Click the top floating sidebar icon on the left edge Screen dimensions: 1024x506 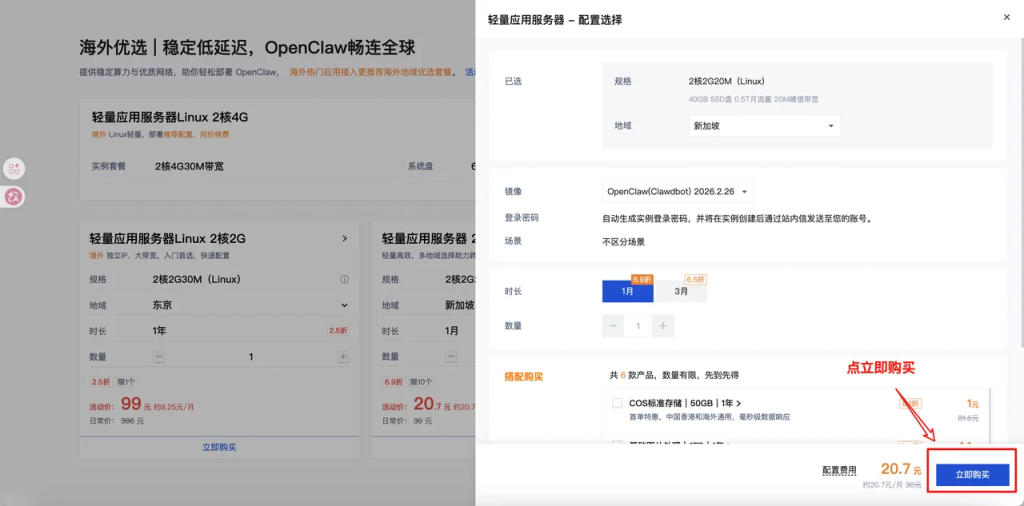tap(14, 170)
